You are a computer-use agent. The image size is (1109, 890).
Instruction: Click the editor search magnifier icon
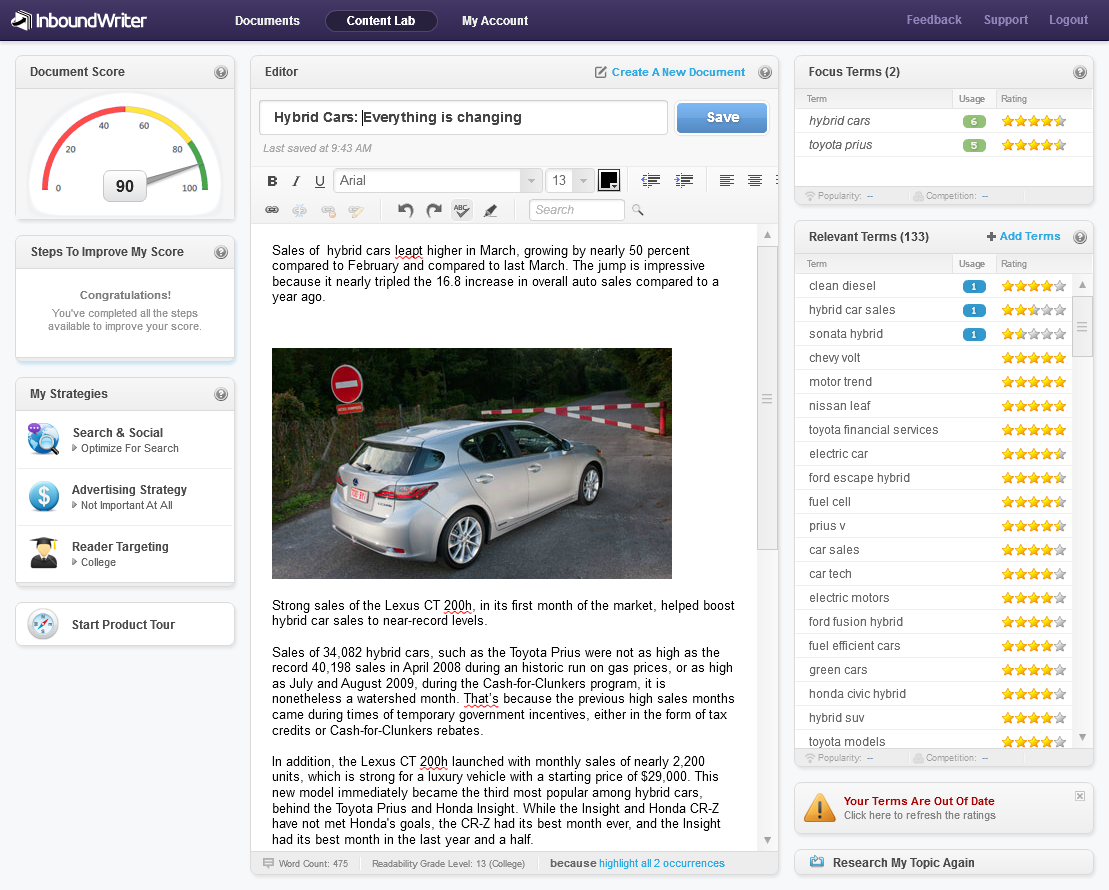(638, 210)
